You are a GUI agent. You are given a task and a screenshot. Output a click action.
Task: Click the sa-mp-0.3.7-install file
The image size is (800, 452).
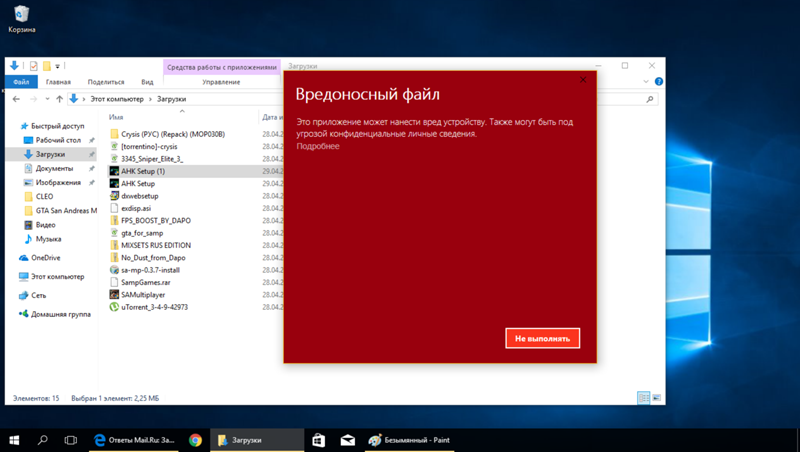[150, 270]
